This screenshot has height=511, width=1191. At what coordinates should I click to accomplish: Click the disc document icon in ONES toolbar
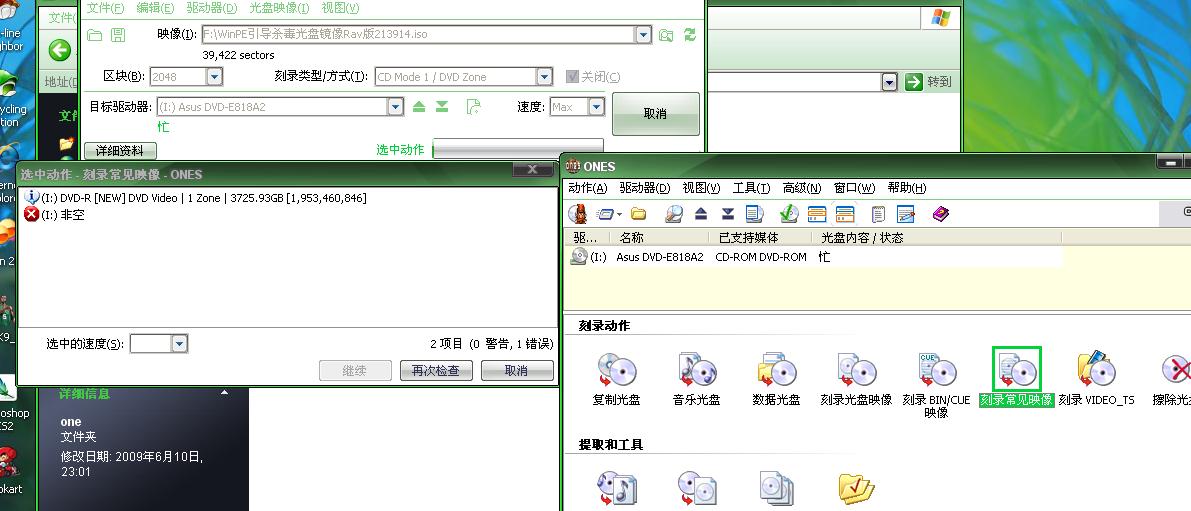point(754,214)
